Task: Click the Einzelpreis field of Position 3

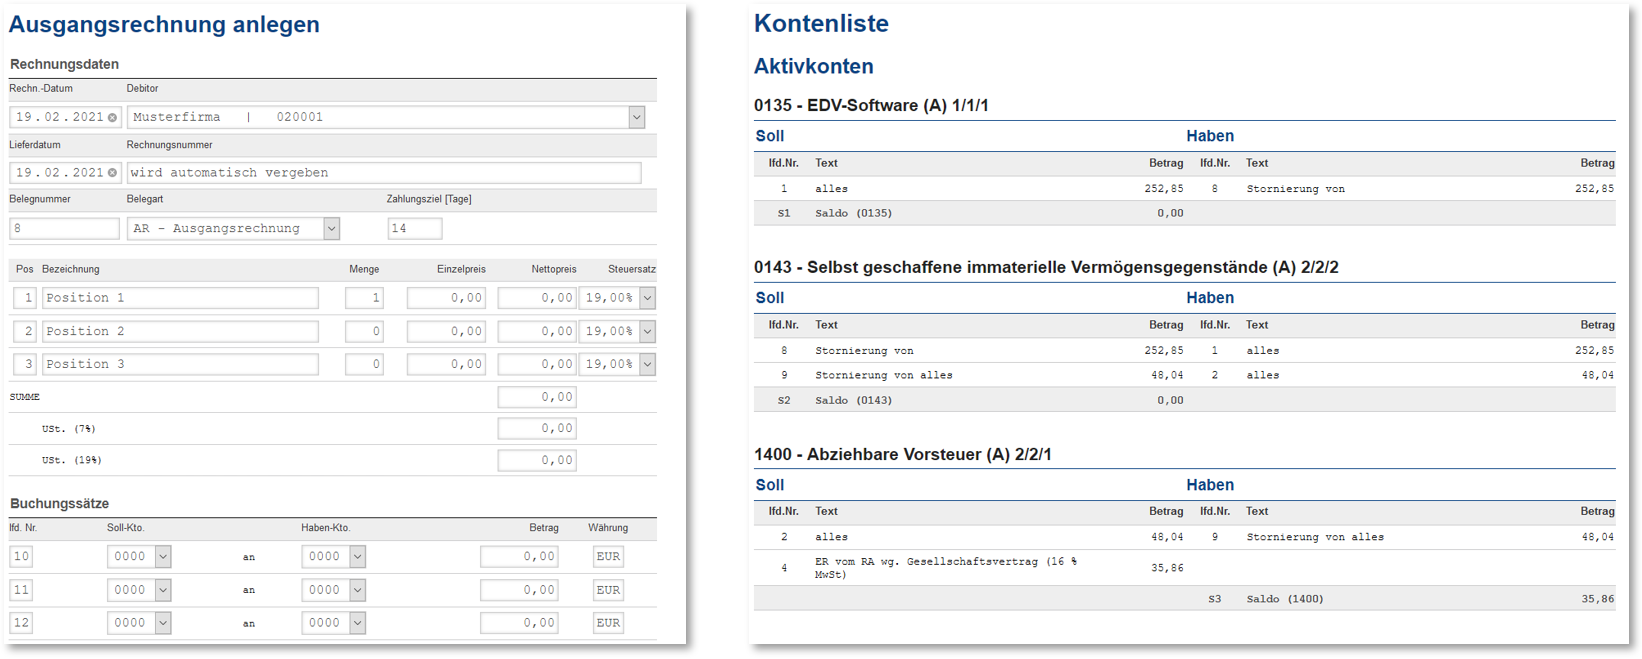Action: [447, 364]
